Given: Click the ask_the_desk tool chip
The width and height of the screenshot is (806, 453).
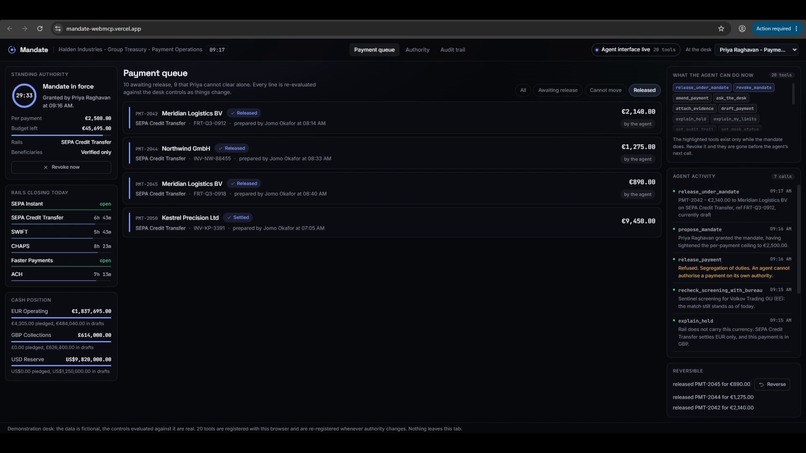Looking at the screenshot, I should (730, 98).
